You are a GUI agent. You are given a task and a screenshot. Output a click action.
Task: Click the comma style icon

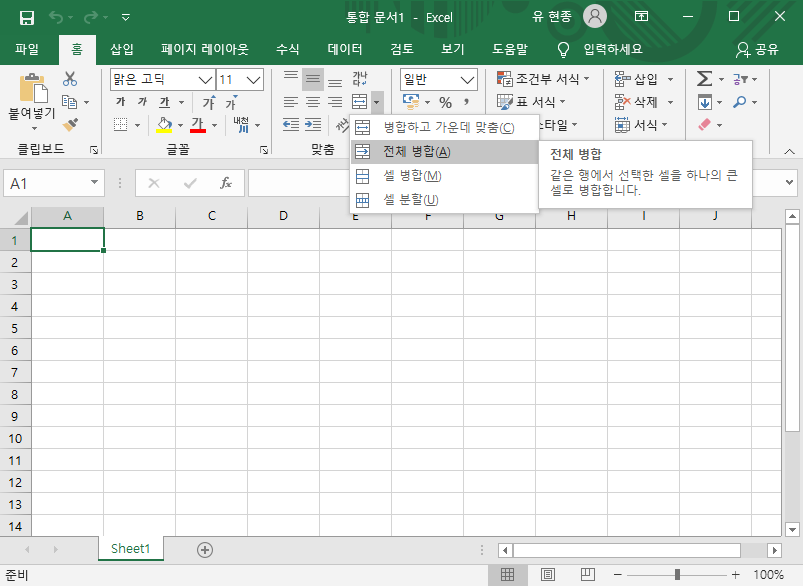pos(467,102)
